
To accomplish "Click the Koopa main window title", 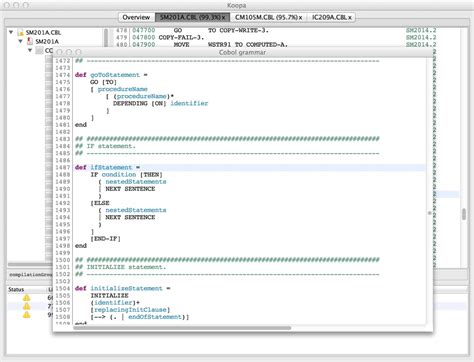I will 236,5.
